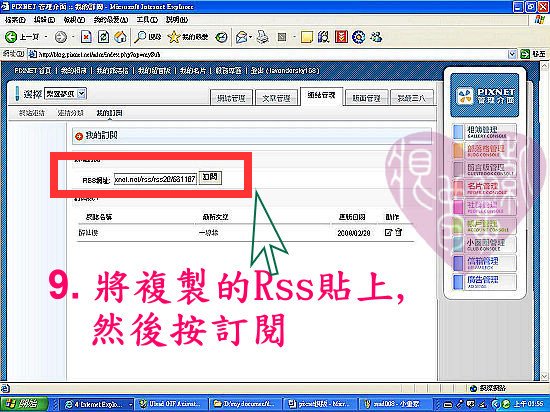Click the Print toolbar icon
Screen dimensions: 550x412
tap(262, 36)
